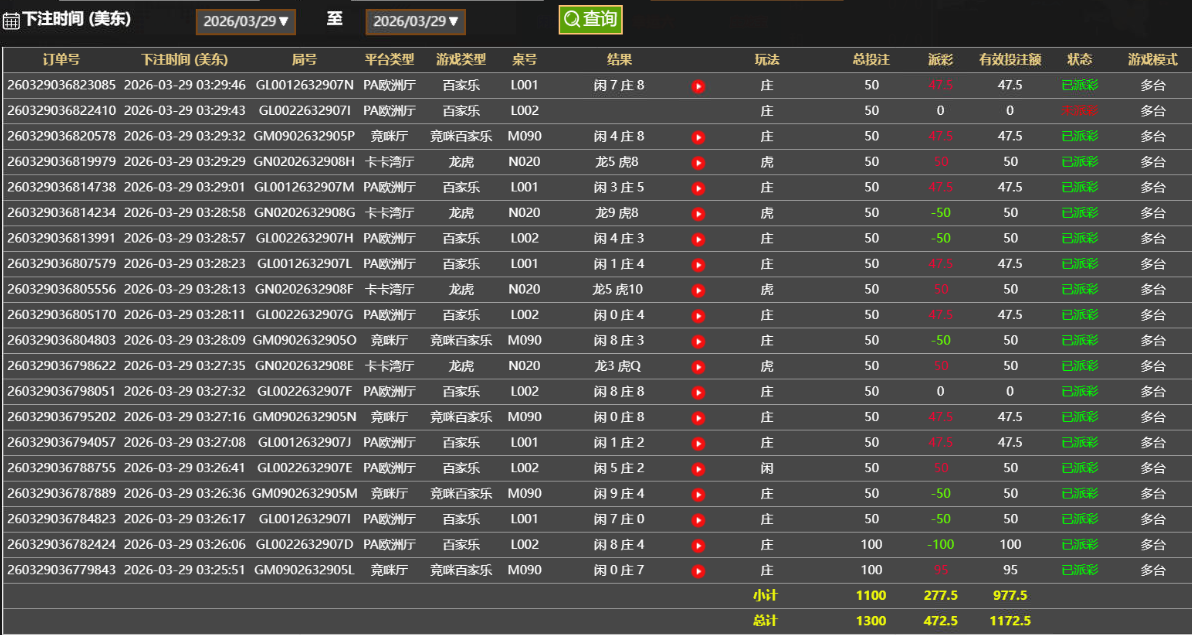Play replay icon for round GN0202632908H
The height and width of the screenshot is (635, 1192).
(698, 162)
